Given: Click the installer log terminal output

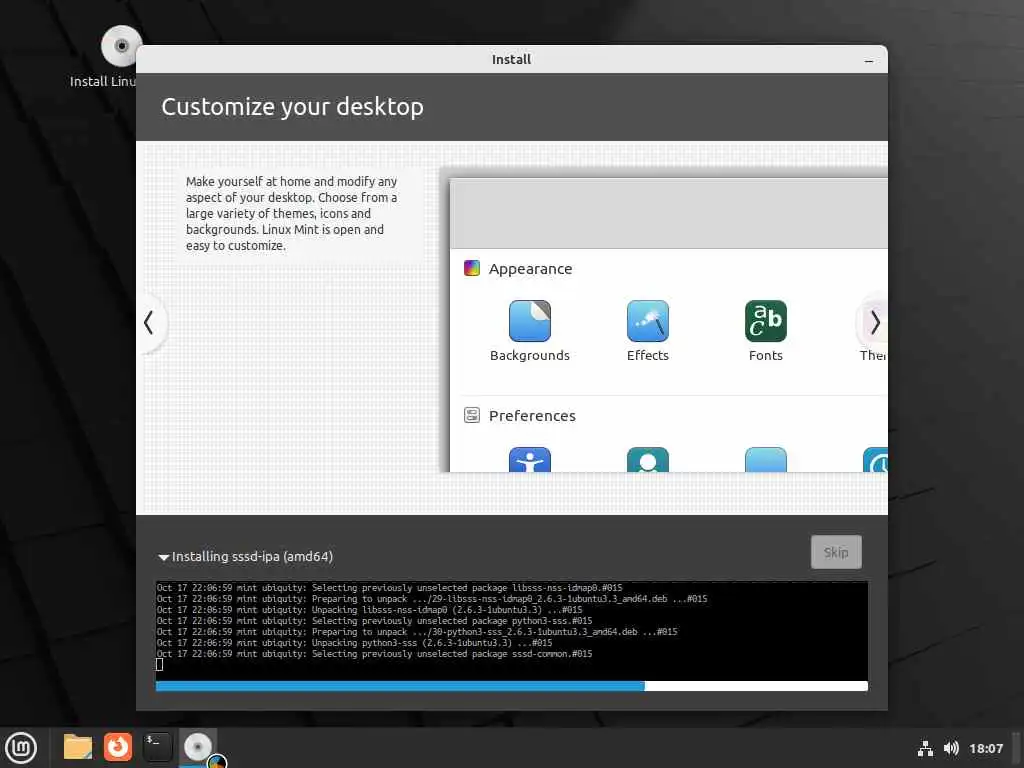Looking at the screenshot, I should [x=511, y=630].
